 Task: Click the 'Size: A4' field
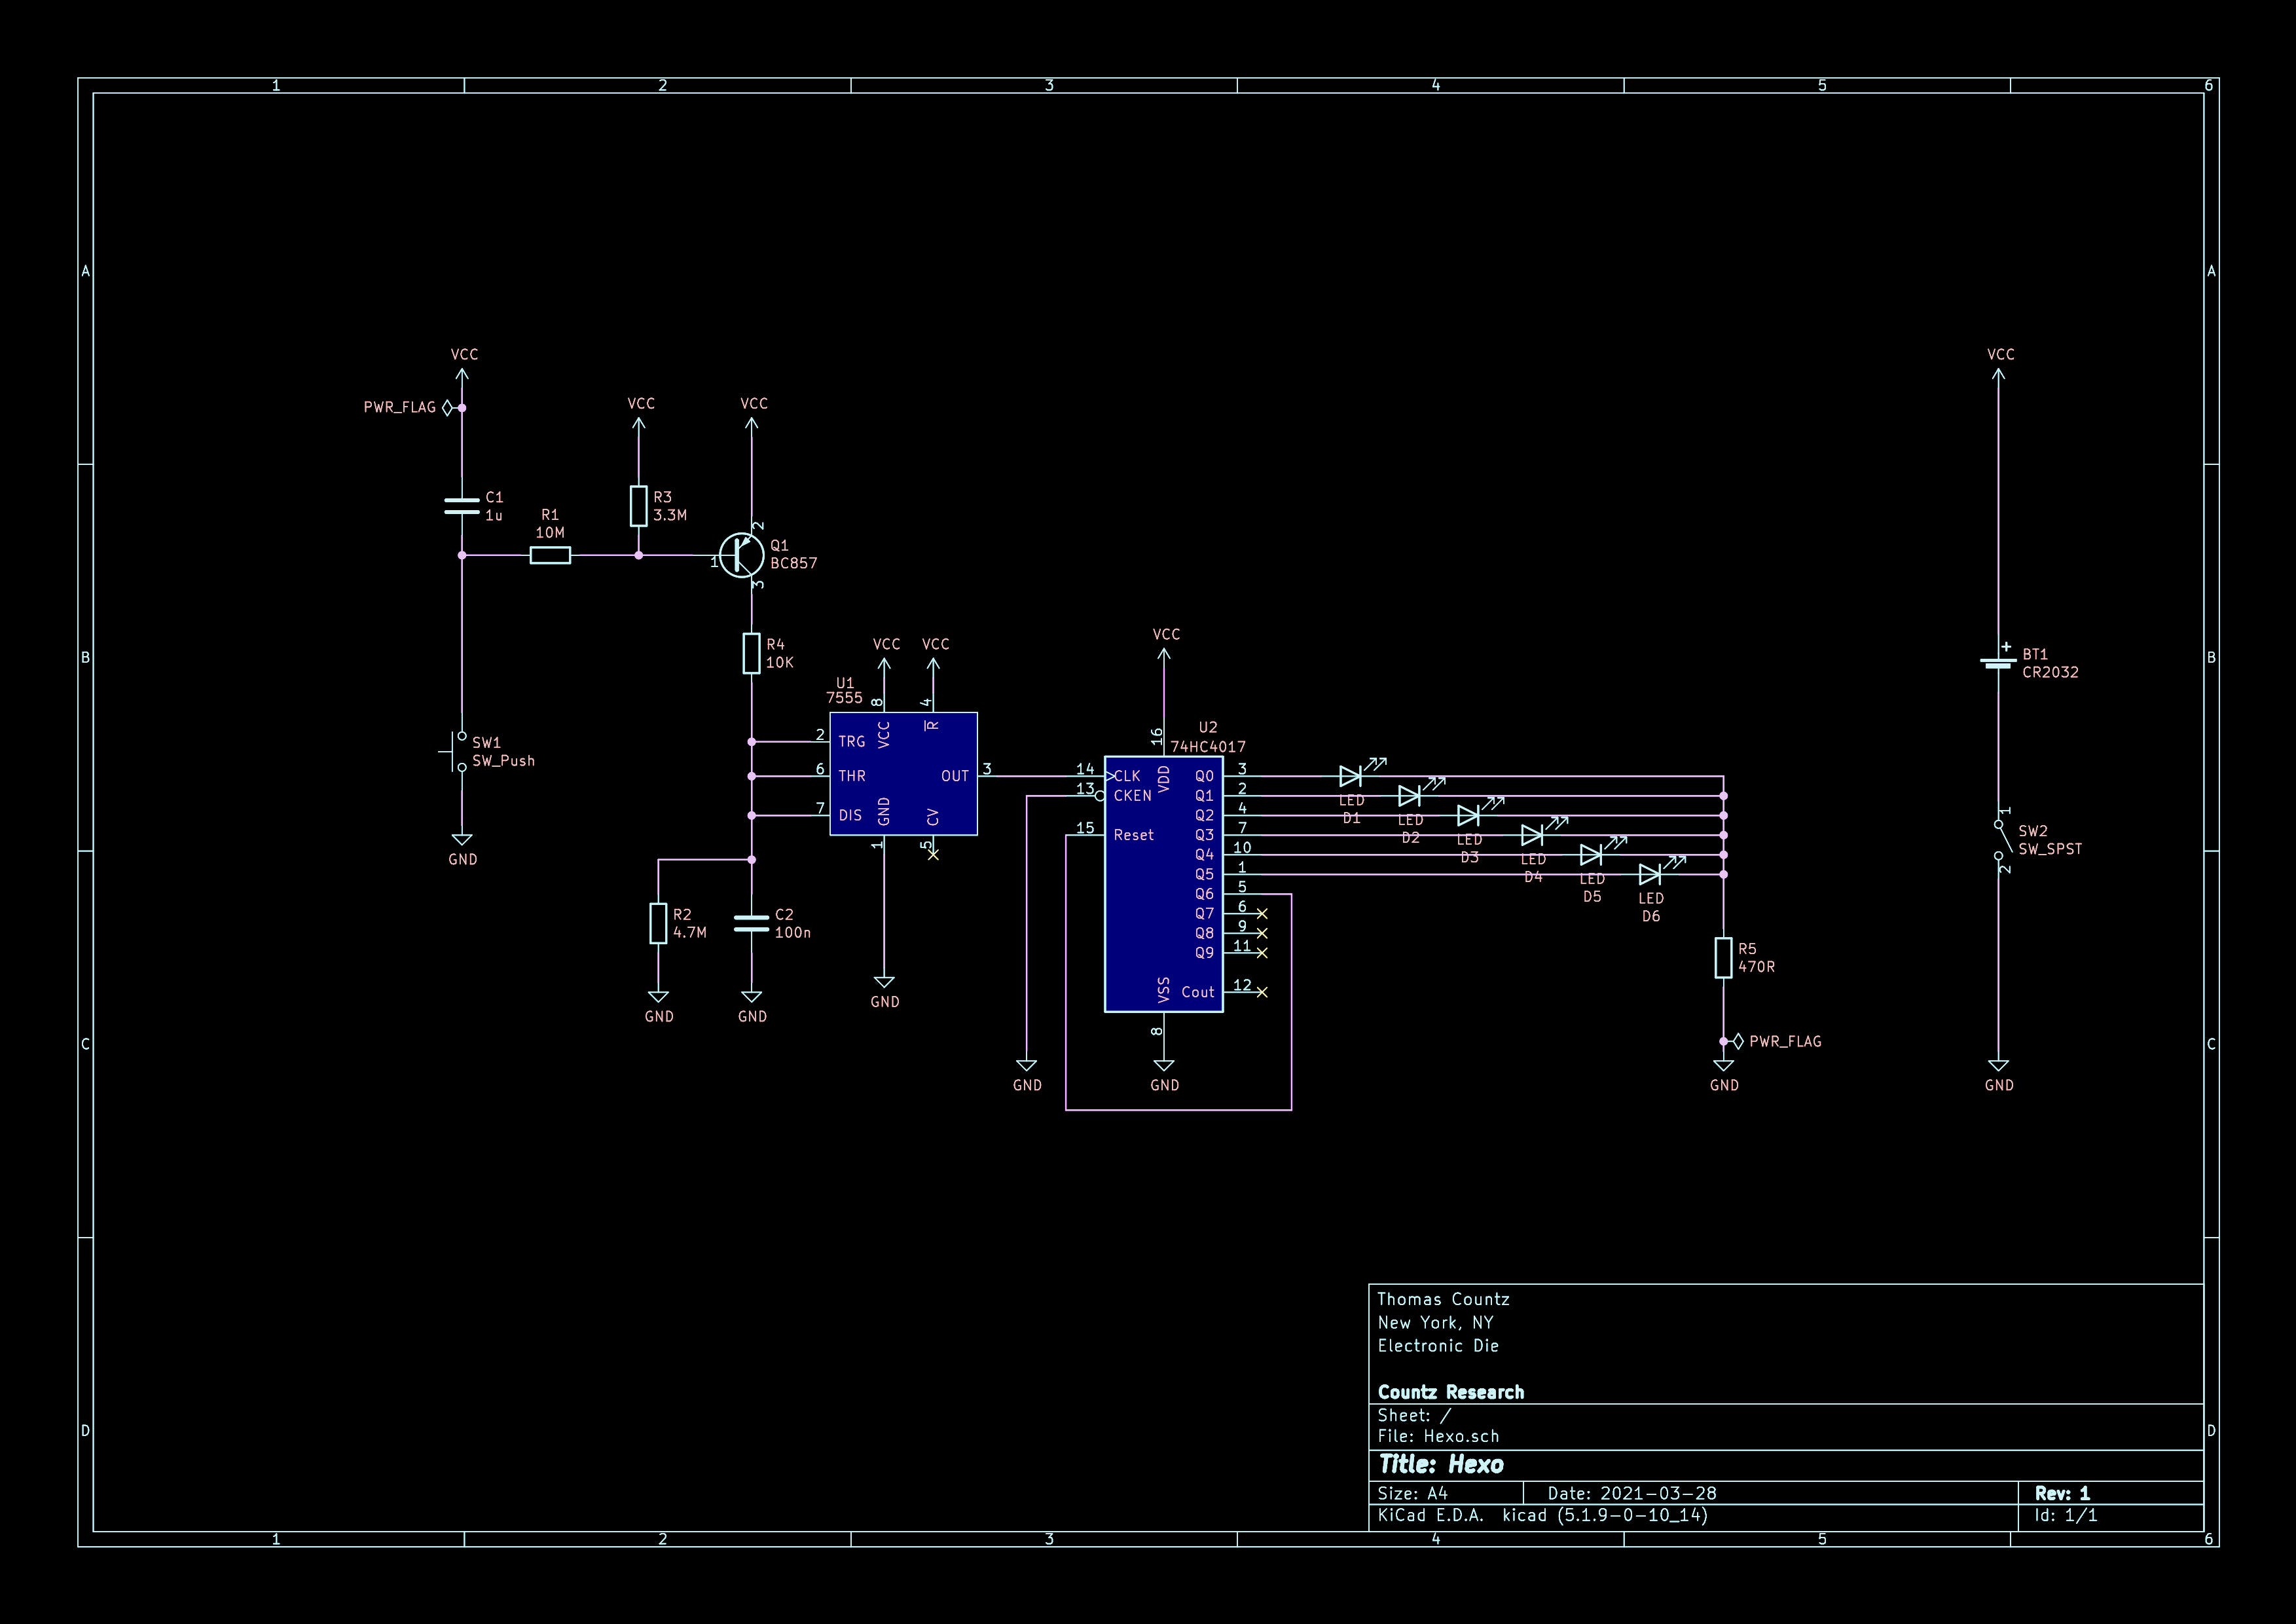(x=1412, y=1494)
